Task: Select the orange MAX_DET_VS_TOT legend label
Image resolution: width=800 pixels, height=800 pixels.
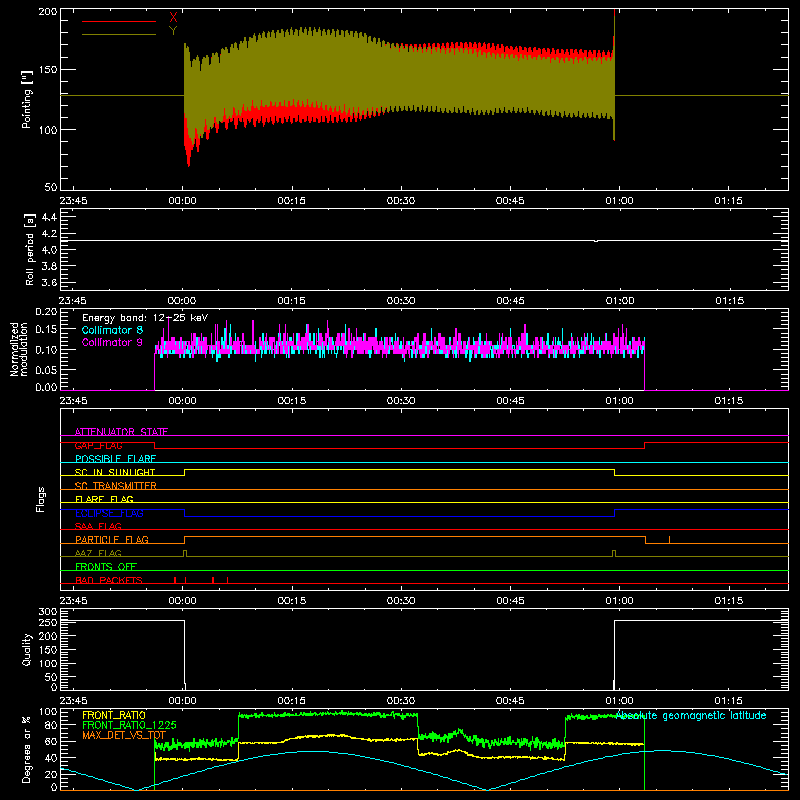Action: pos(124,735)
